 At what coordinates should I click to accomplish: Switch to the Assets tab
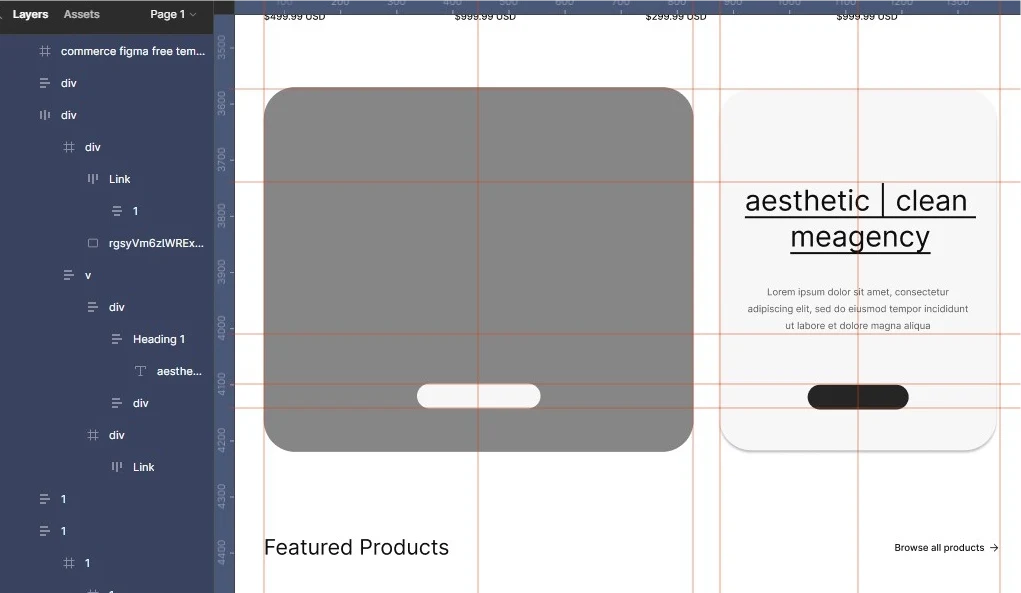(x=81, y=14)
